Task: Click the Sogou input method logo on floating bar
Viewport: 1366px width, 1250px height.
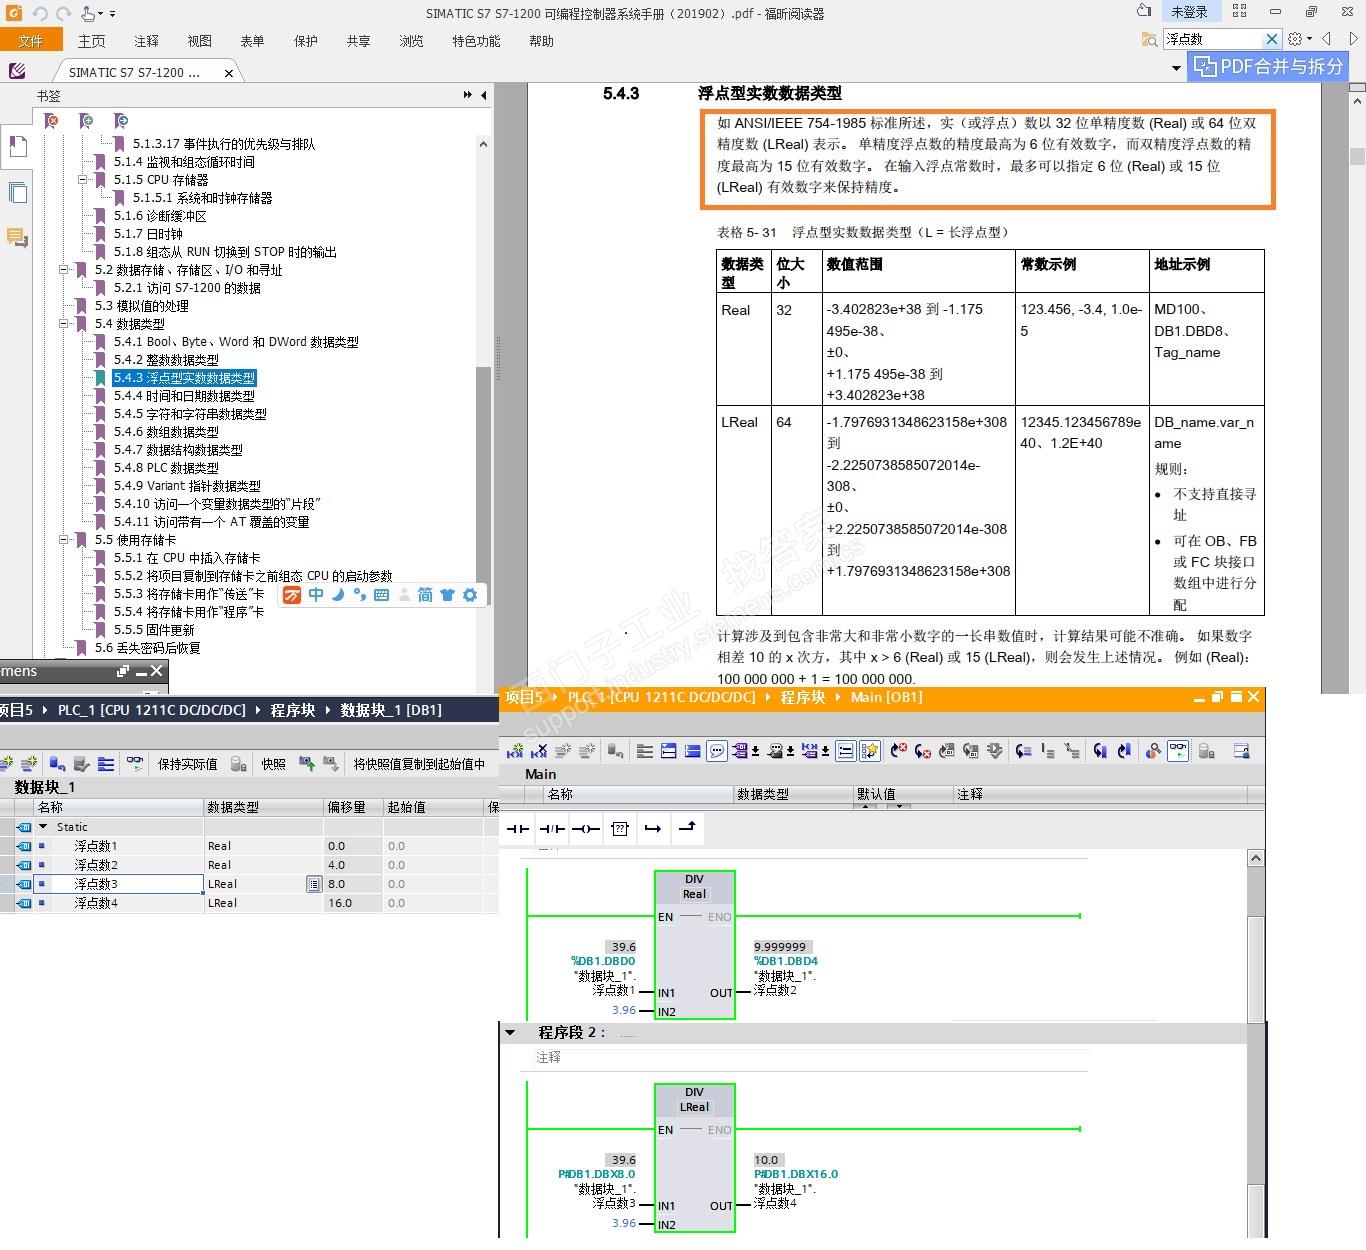Action: click(292, 595)
